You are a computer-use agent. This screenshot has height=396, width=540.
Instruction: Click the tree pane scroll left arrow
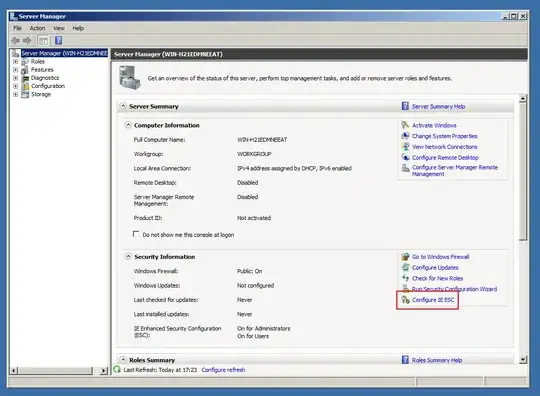(x=14, y=371)
